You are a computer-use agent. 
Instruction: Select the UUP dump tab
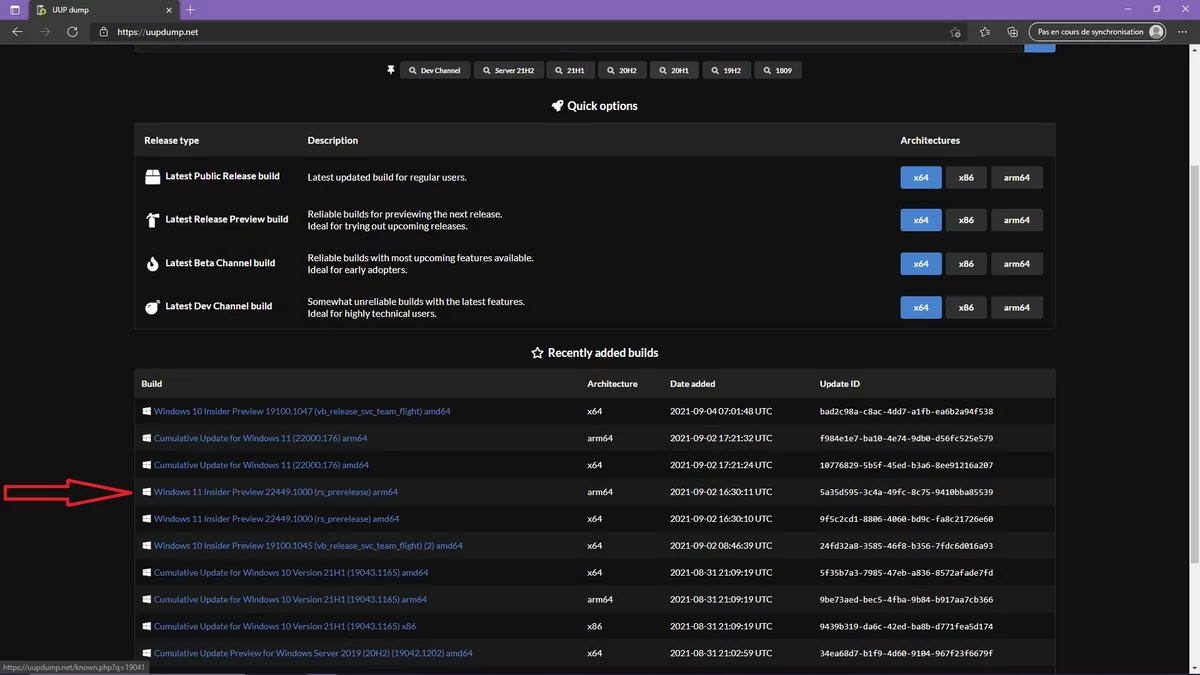pos(100,10)
